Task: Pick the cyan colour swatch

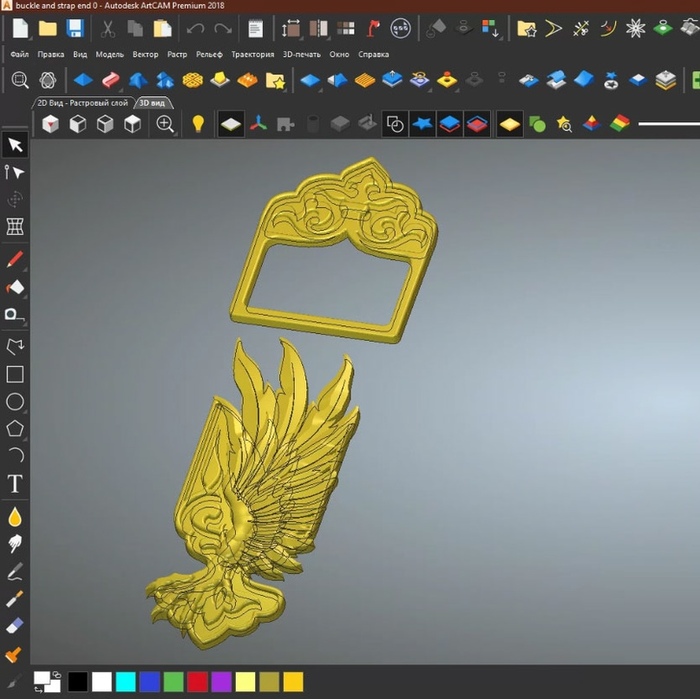Action: click(x=126, y=682)
